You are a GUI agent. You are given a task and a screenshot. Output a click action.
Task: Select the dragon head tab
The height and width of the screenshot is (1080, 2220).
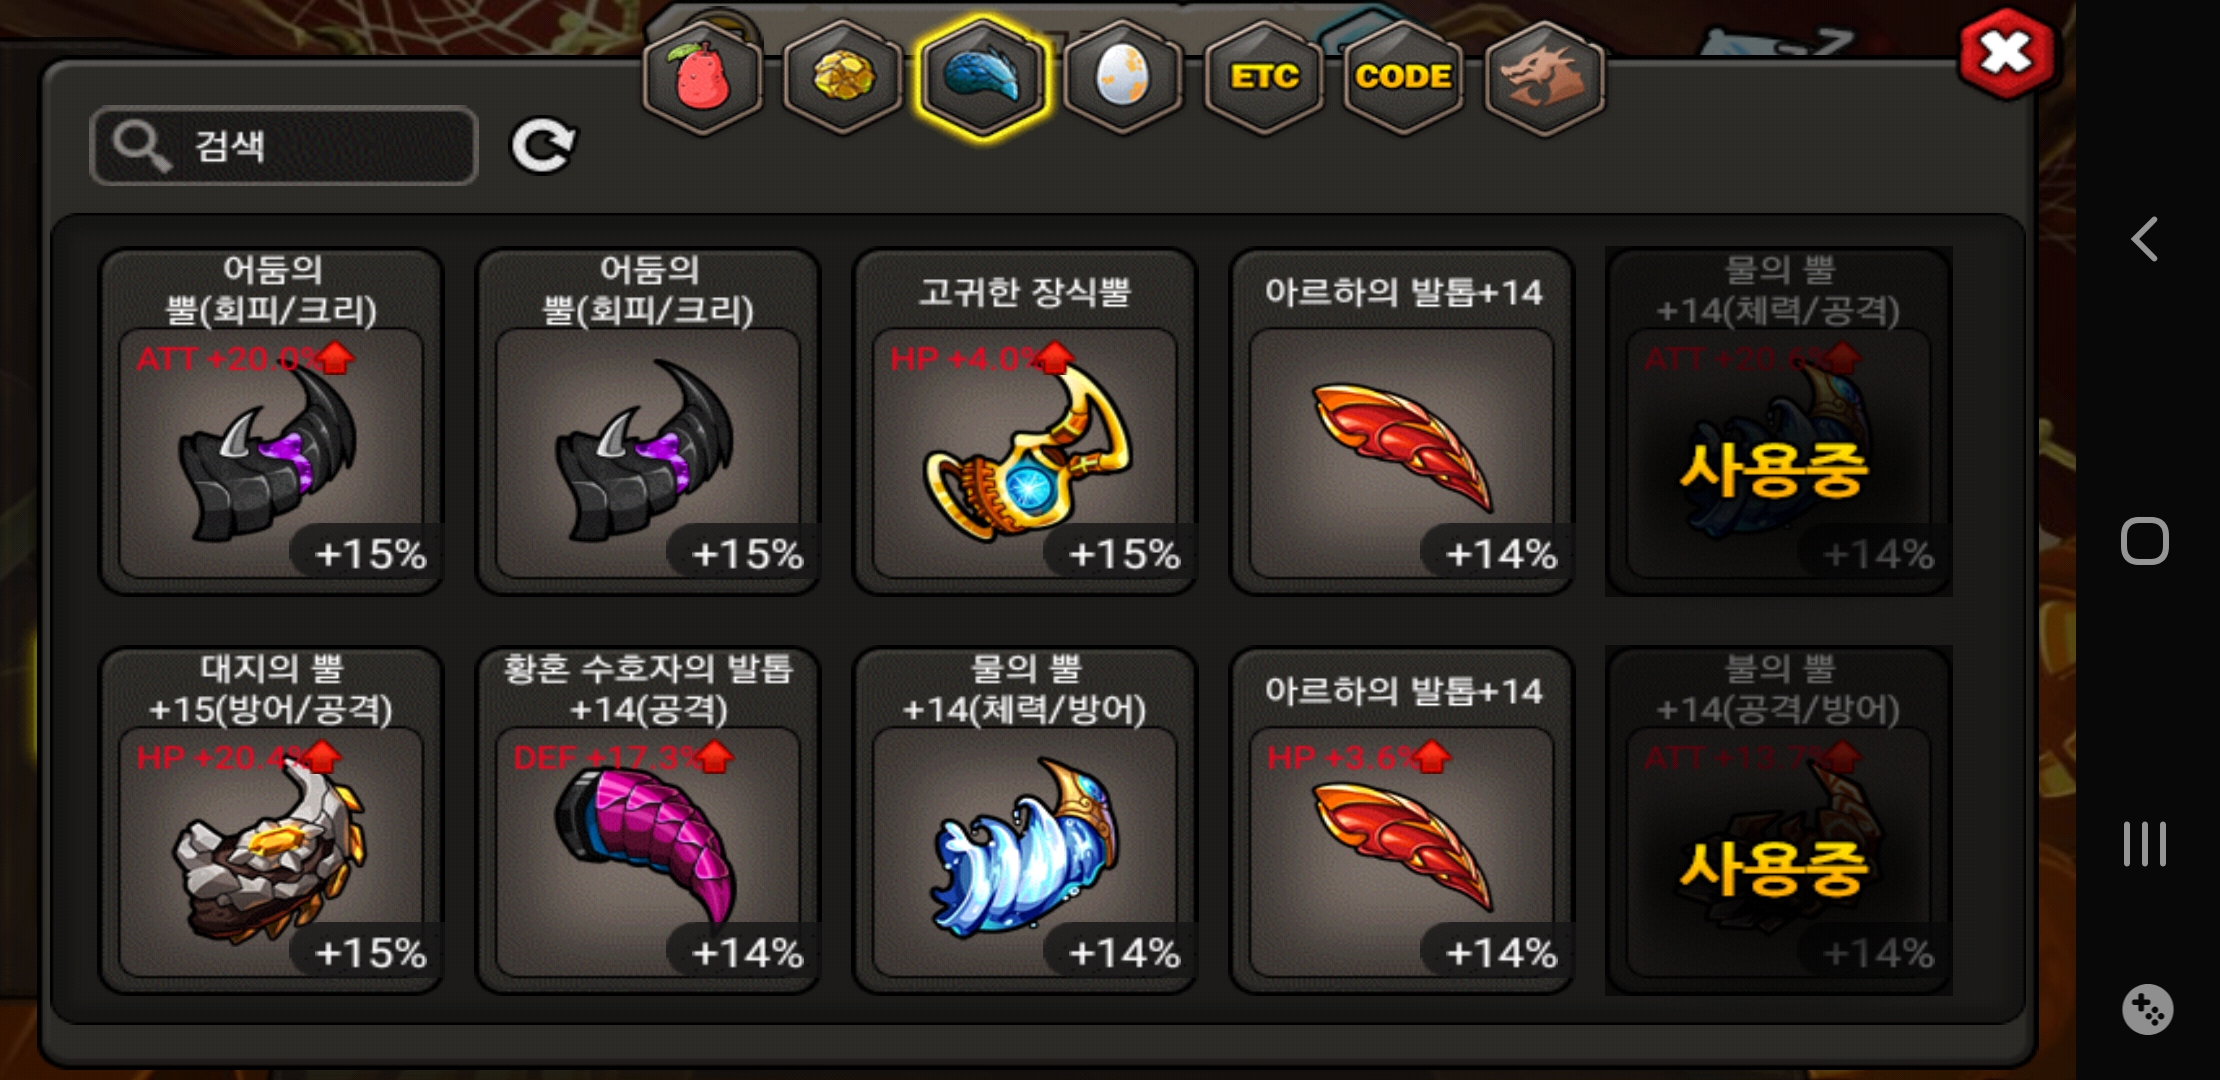click(x=1544, y=77)
